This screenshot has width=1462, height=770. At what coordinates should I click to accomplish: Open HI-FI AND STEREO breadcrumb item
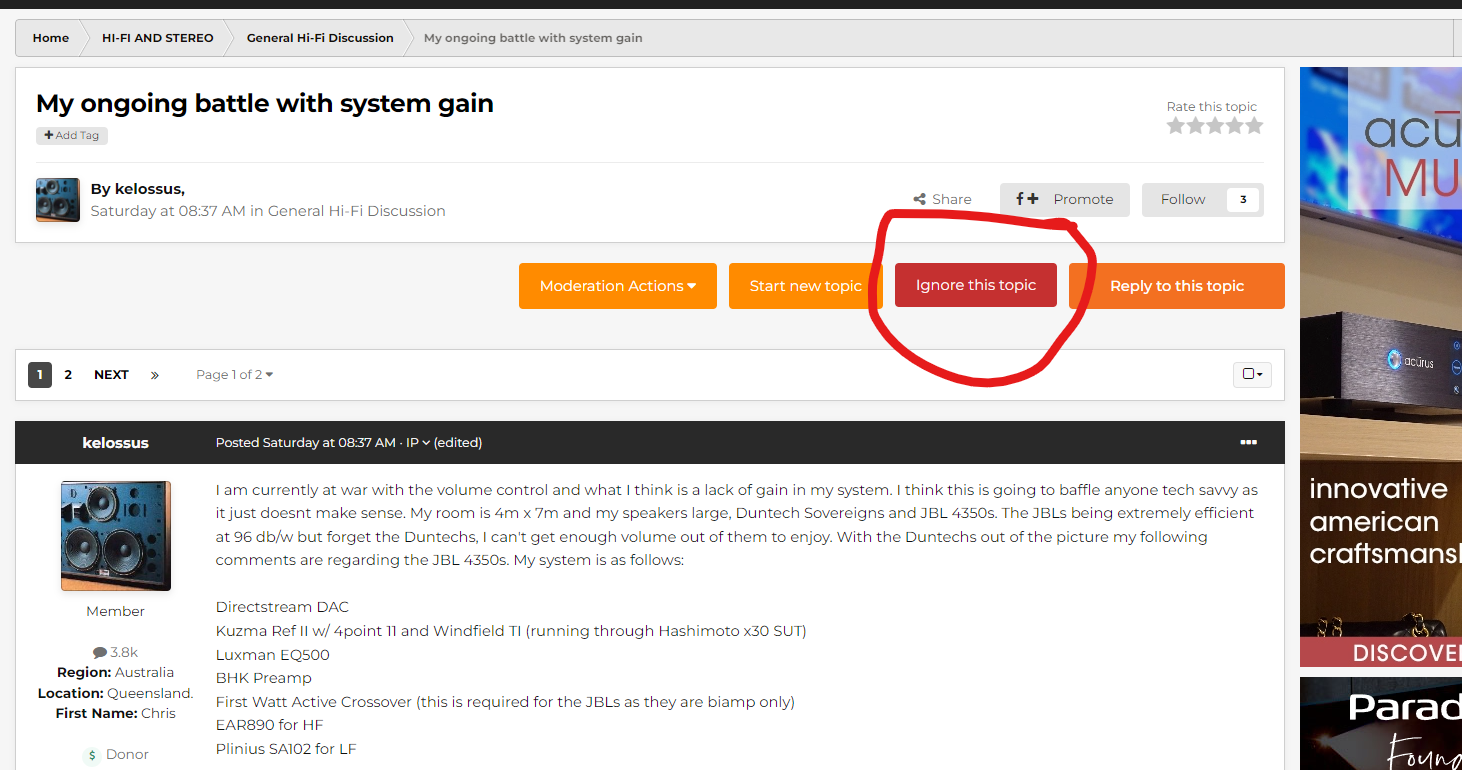[157, 38]
